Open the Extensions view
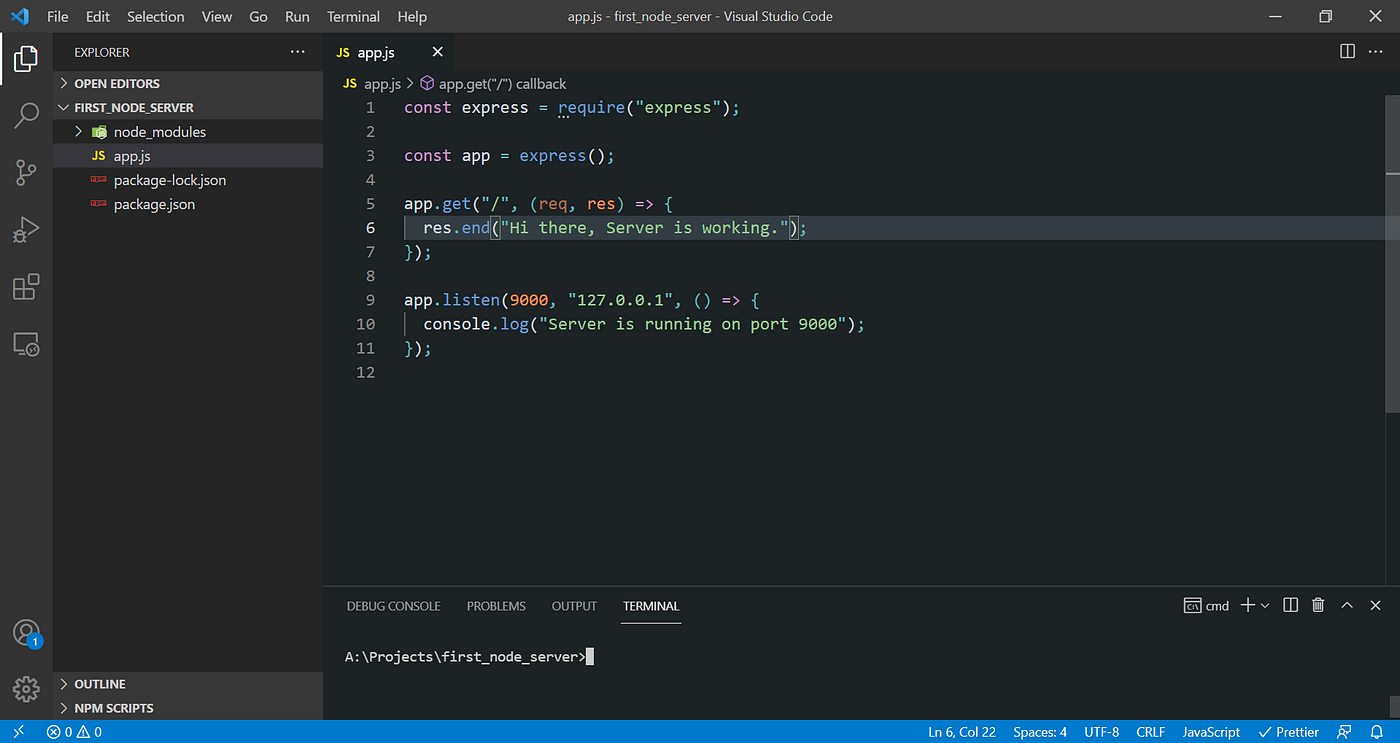The height and width of the screenshot is (743, 1400). pyautogui.click(x=26, y=287)
